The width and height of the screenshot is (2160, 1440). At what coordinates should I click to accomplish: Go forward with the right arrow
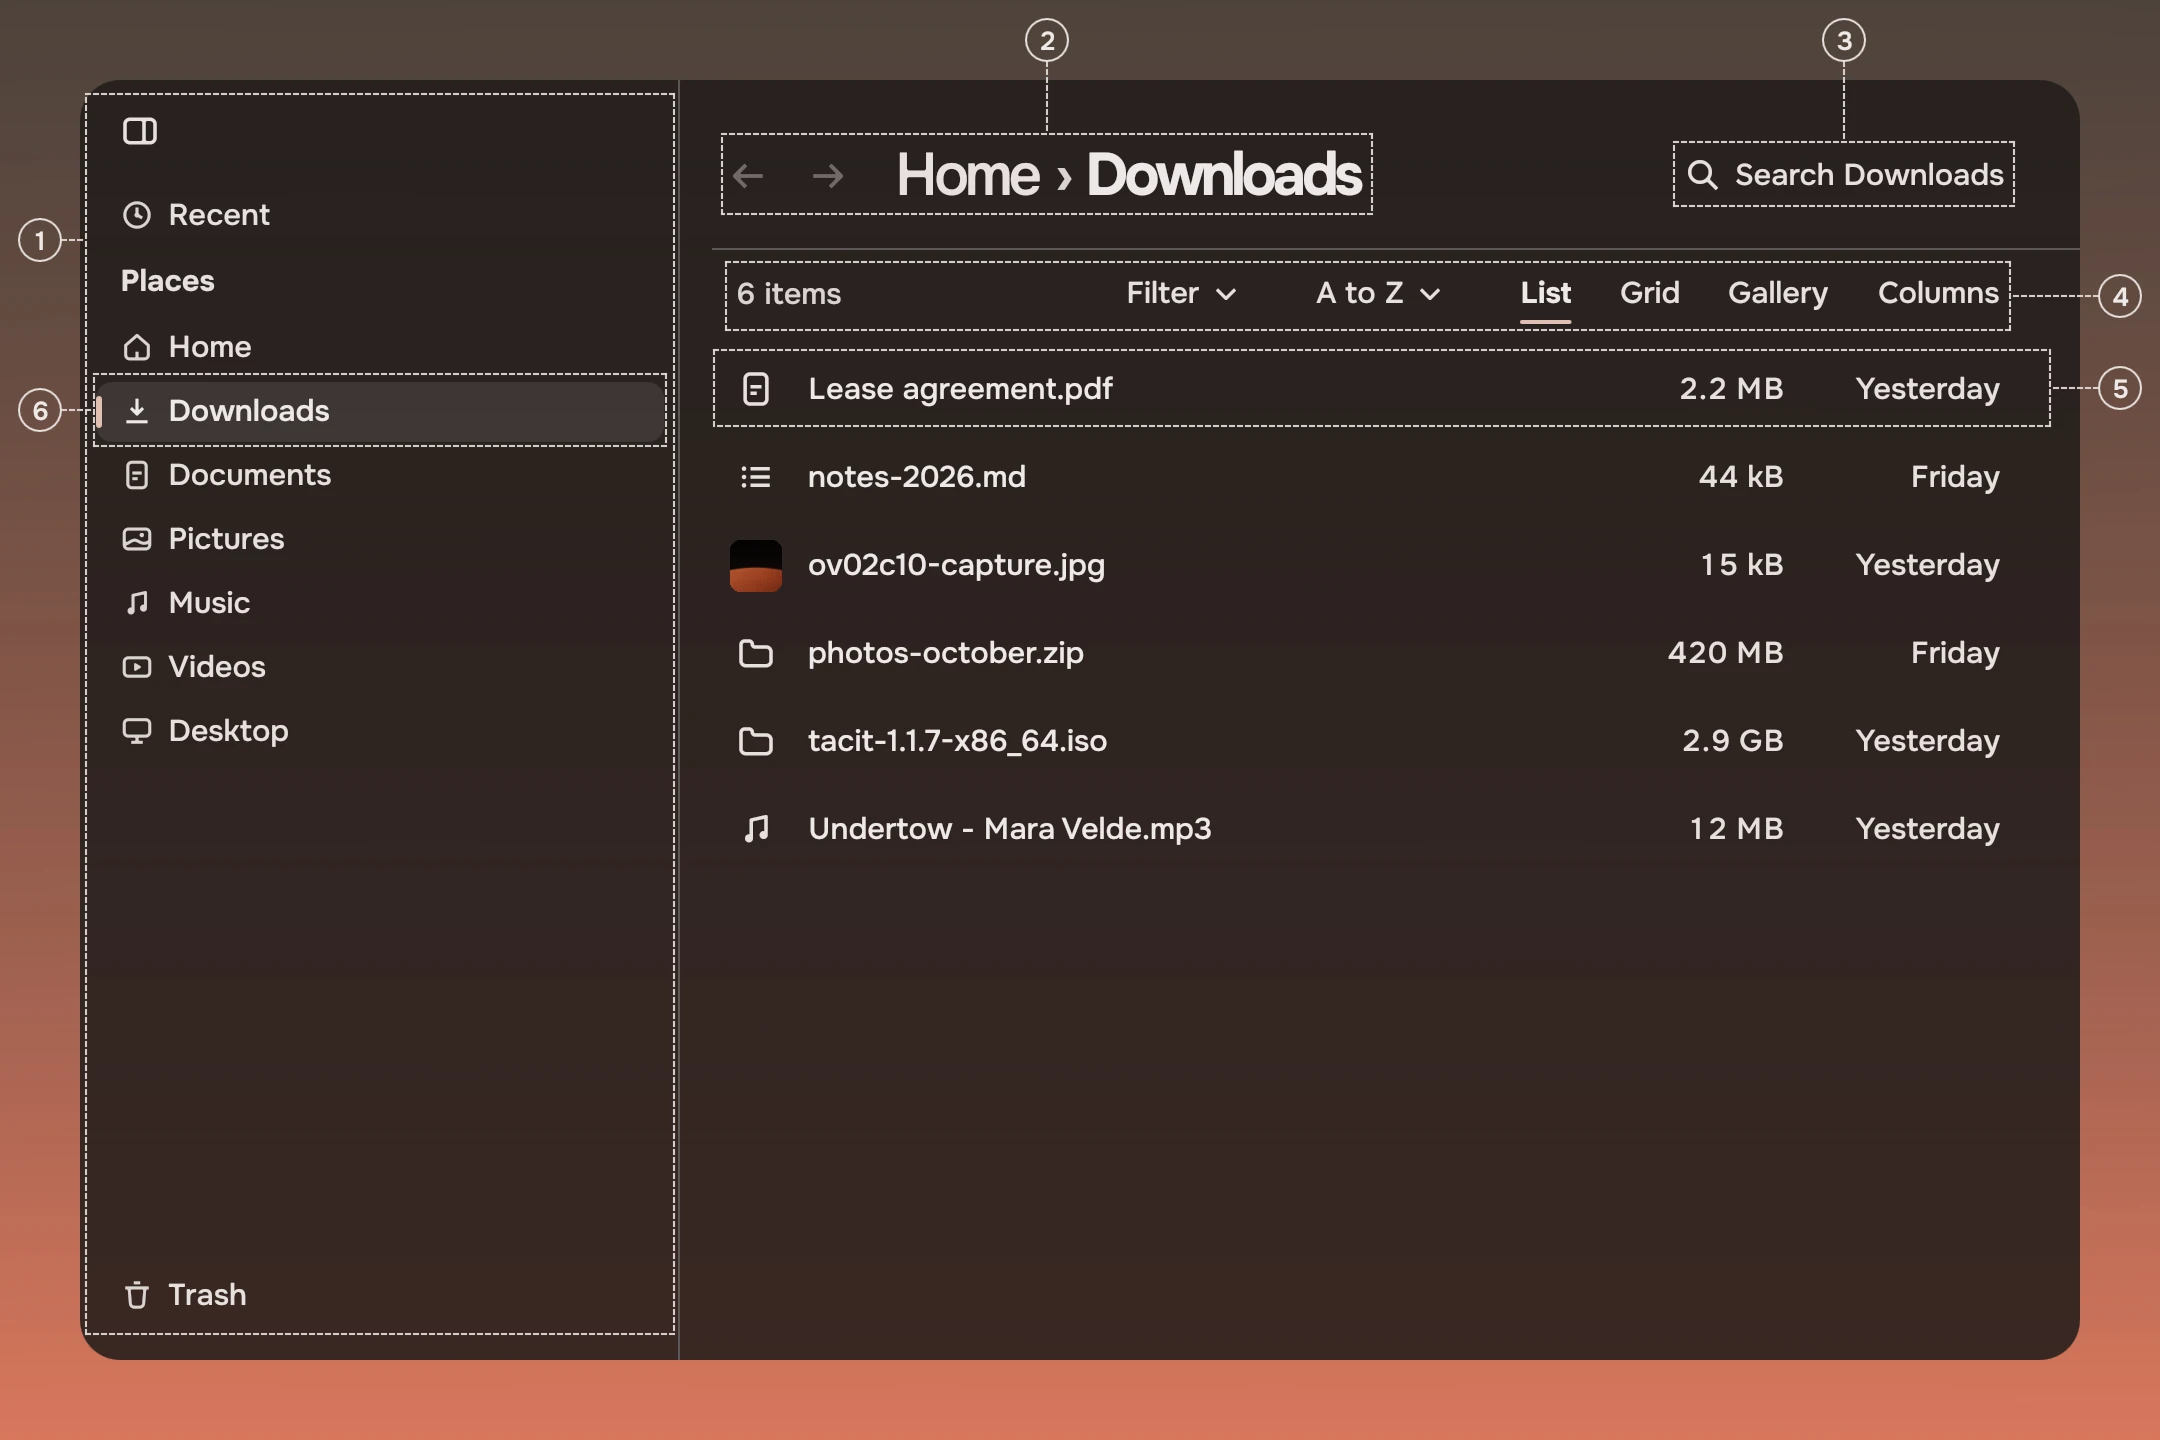828,176
